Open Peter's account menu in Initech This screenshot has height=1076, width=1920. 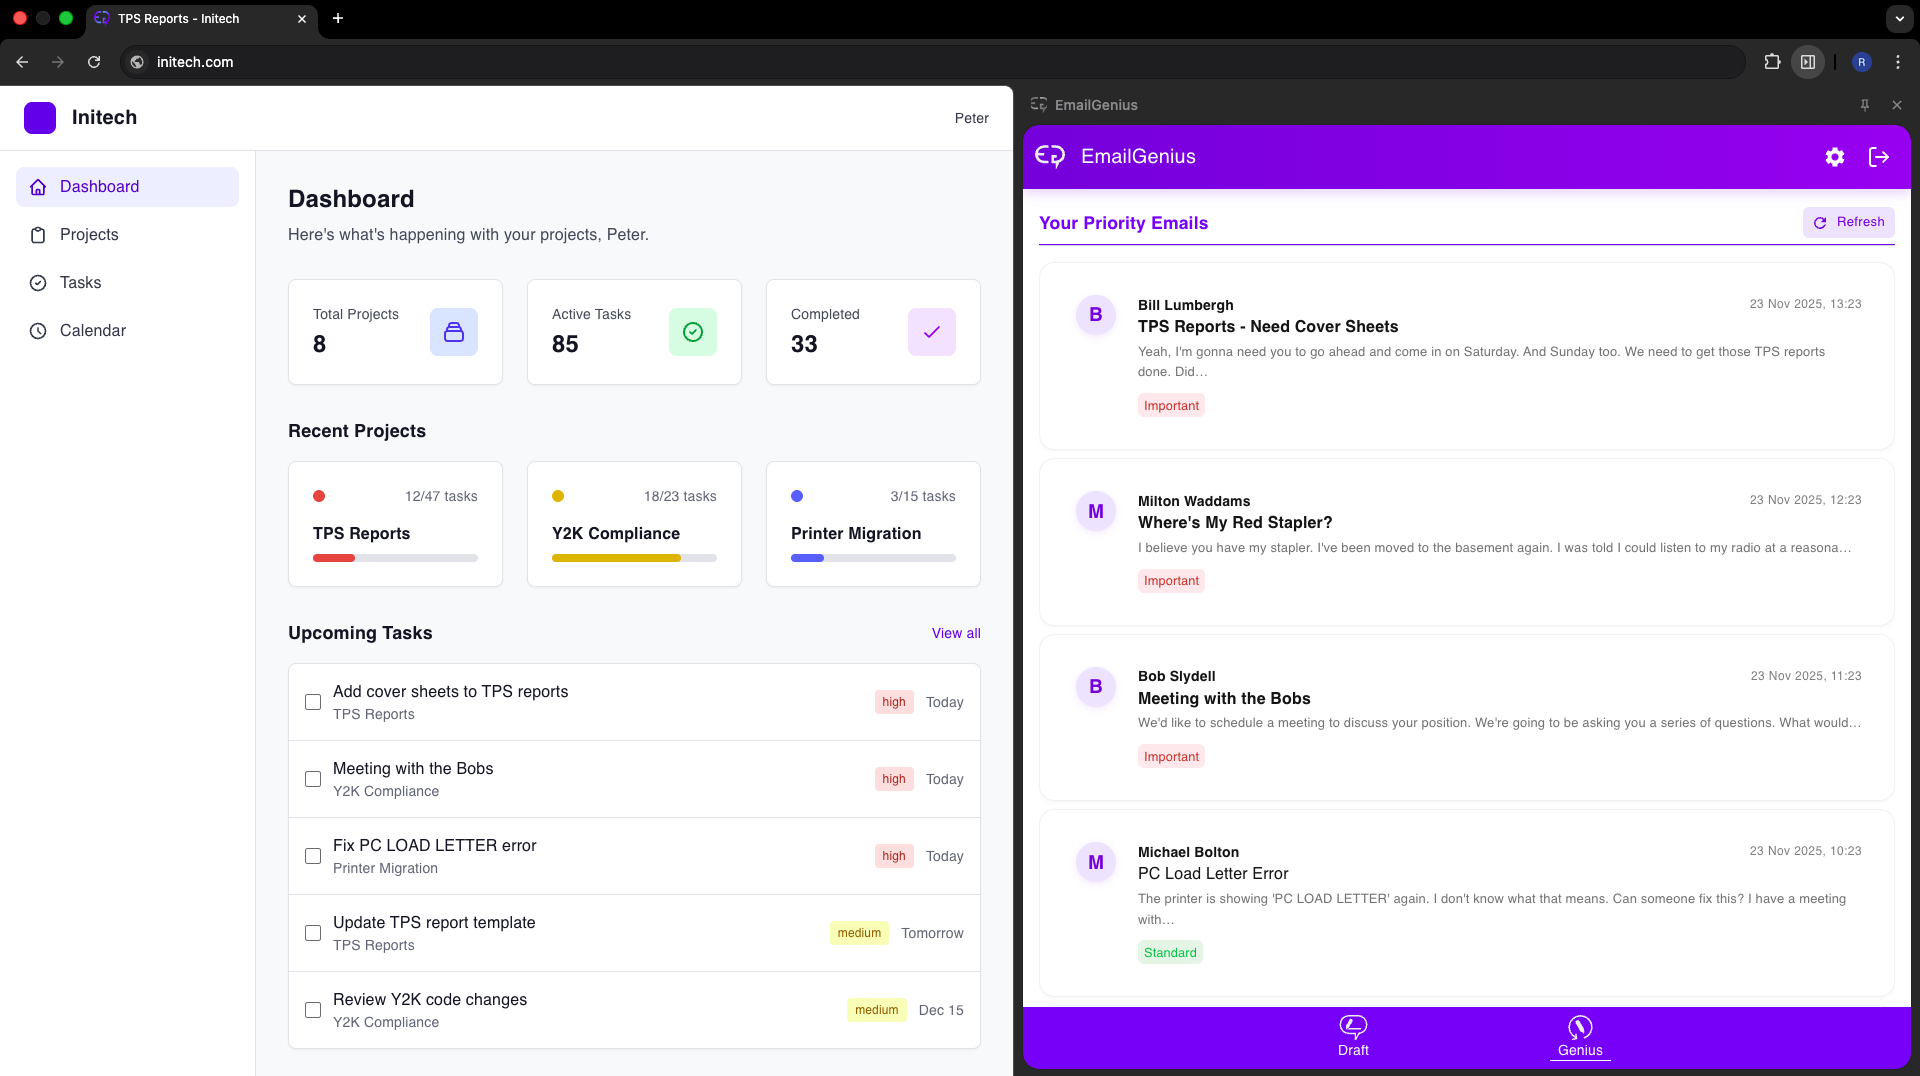(971, 118)
